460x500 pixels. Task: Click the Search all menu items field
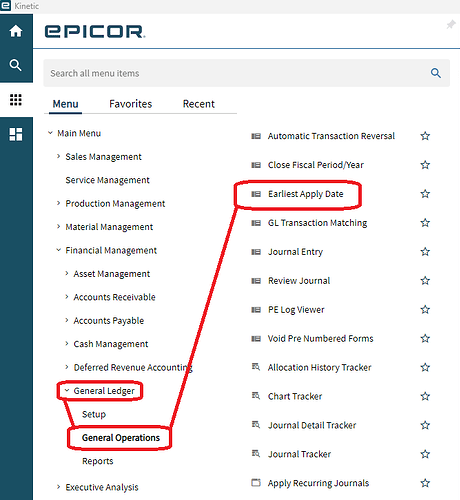coord(246,73)
